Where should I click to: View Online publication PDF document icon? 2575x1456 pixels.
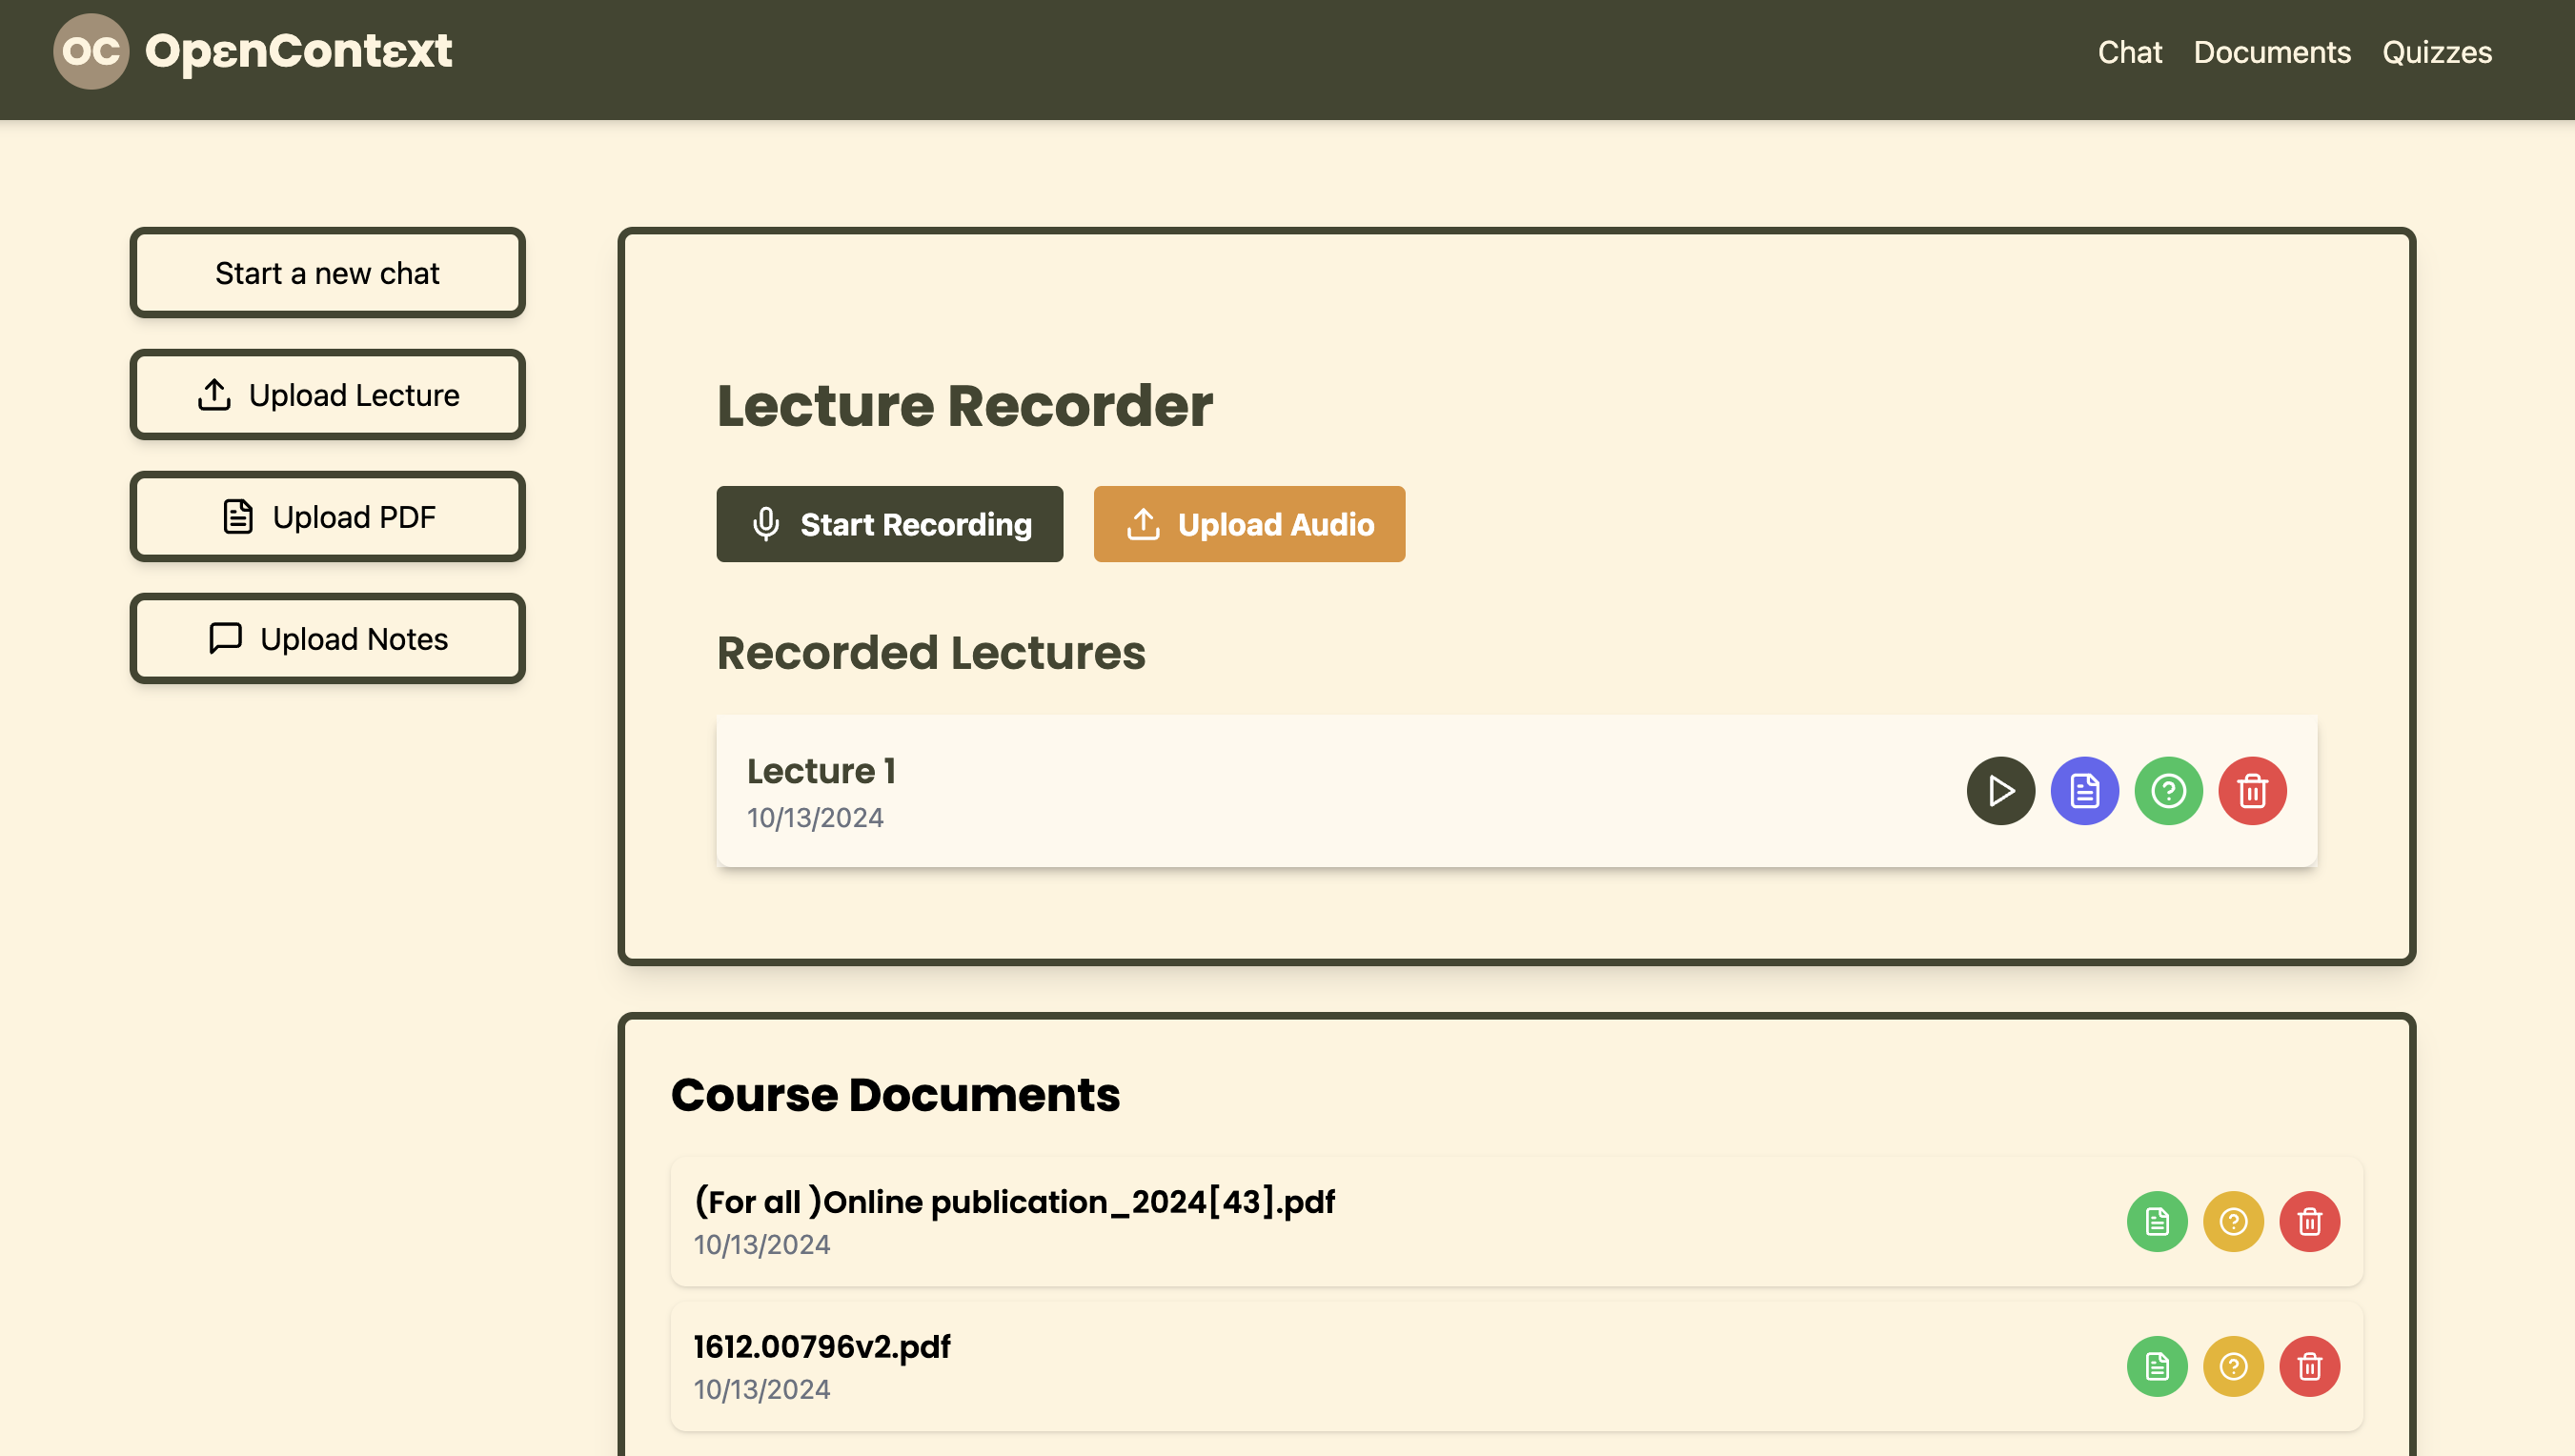click(x=2157, y=1221)
